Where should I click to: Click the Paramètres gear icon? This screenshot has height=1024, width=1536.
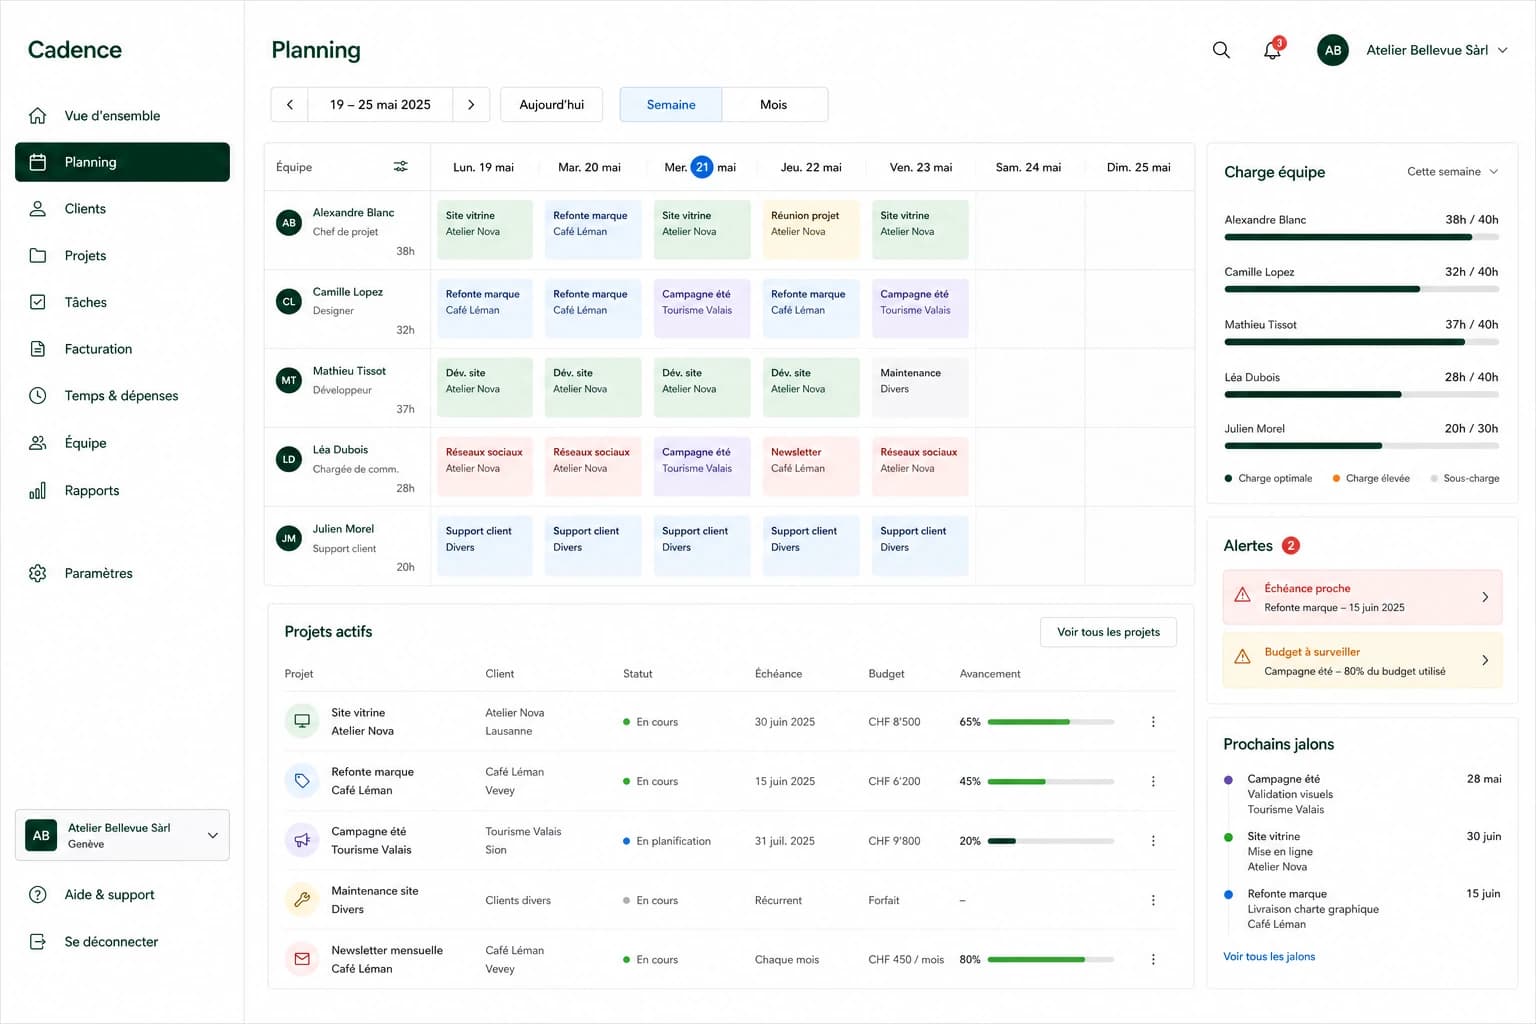(x=38, y=573)
